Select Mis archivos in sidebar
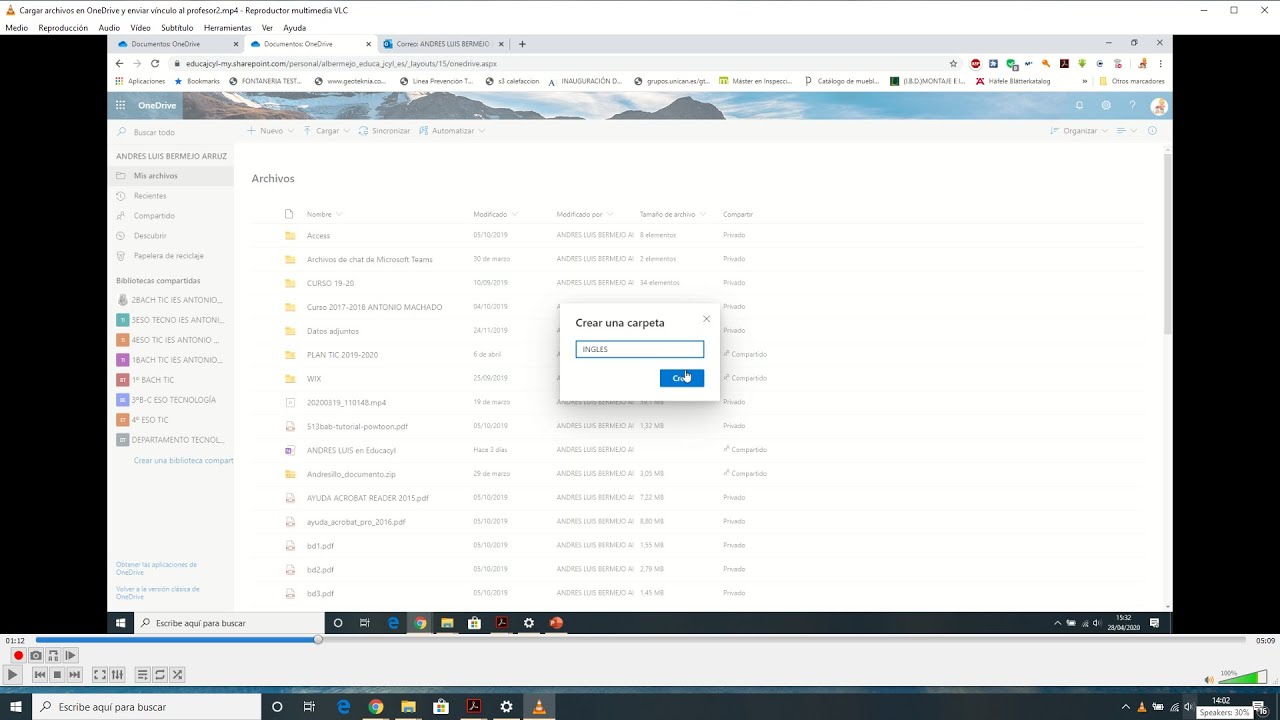This screenshot has height=720, width=1280. (170, 176)
